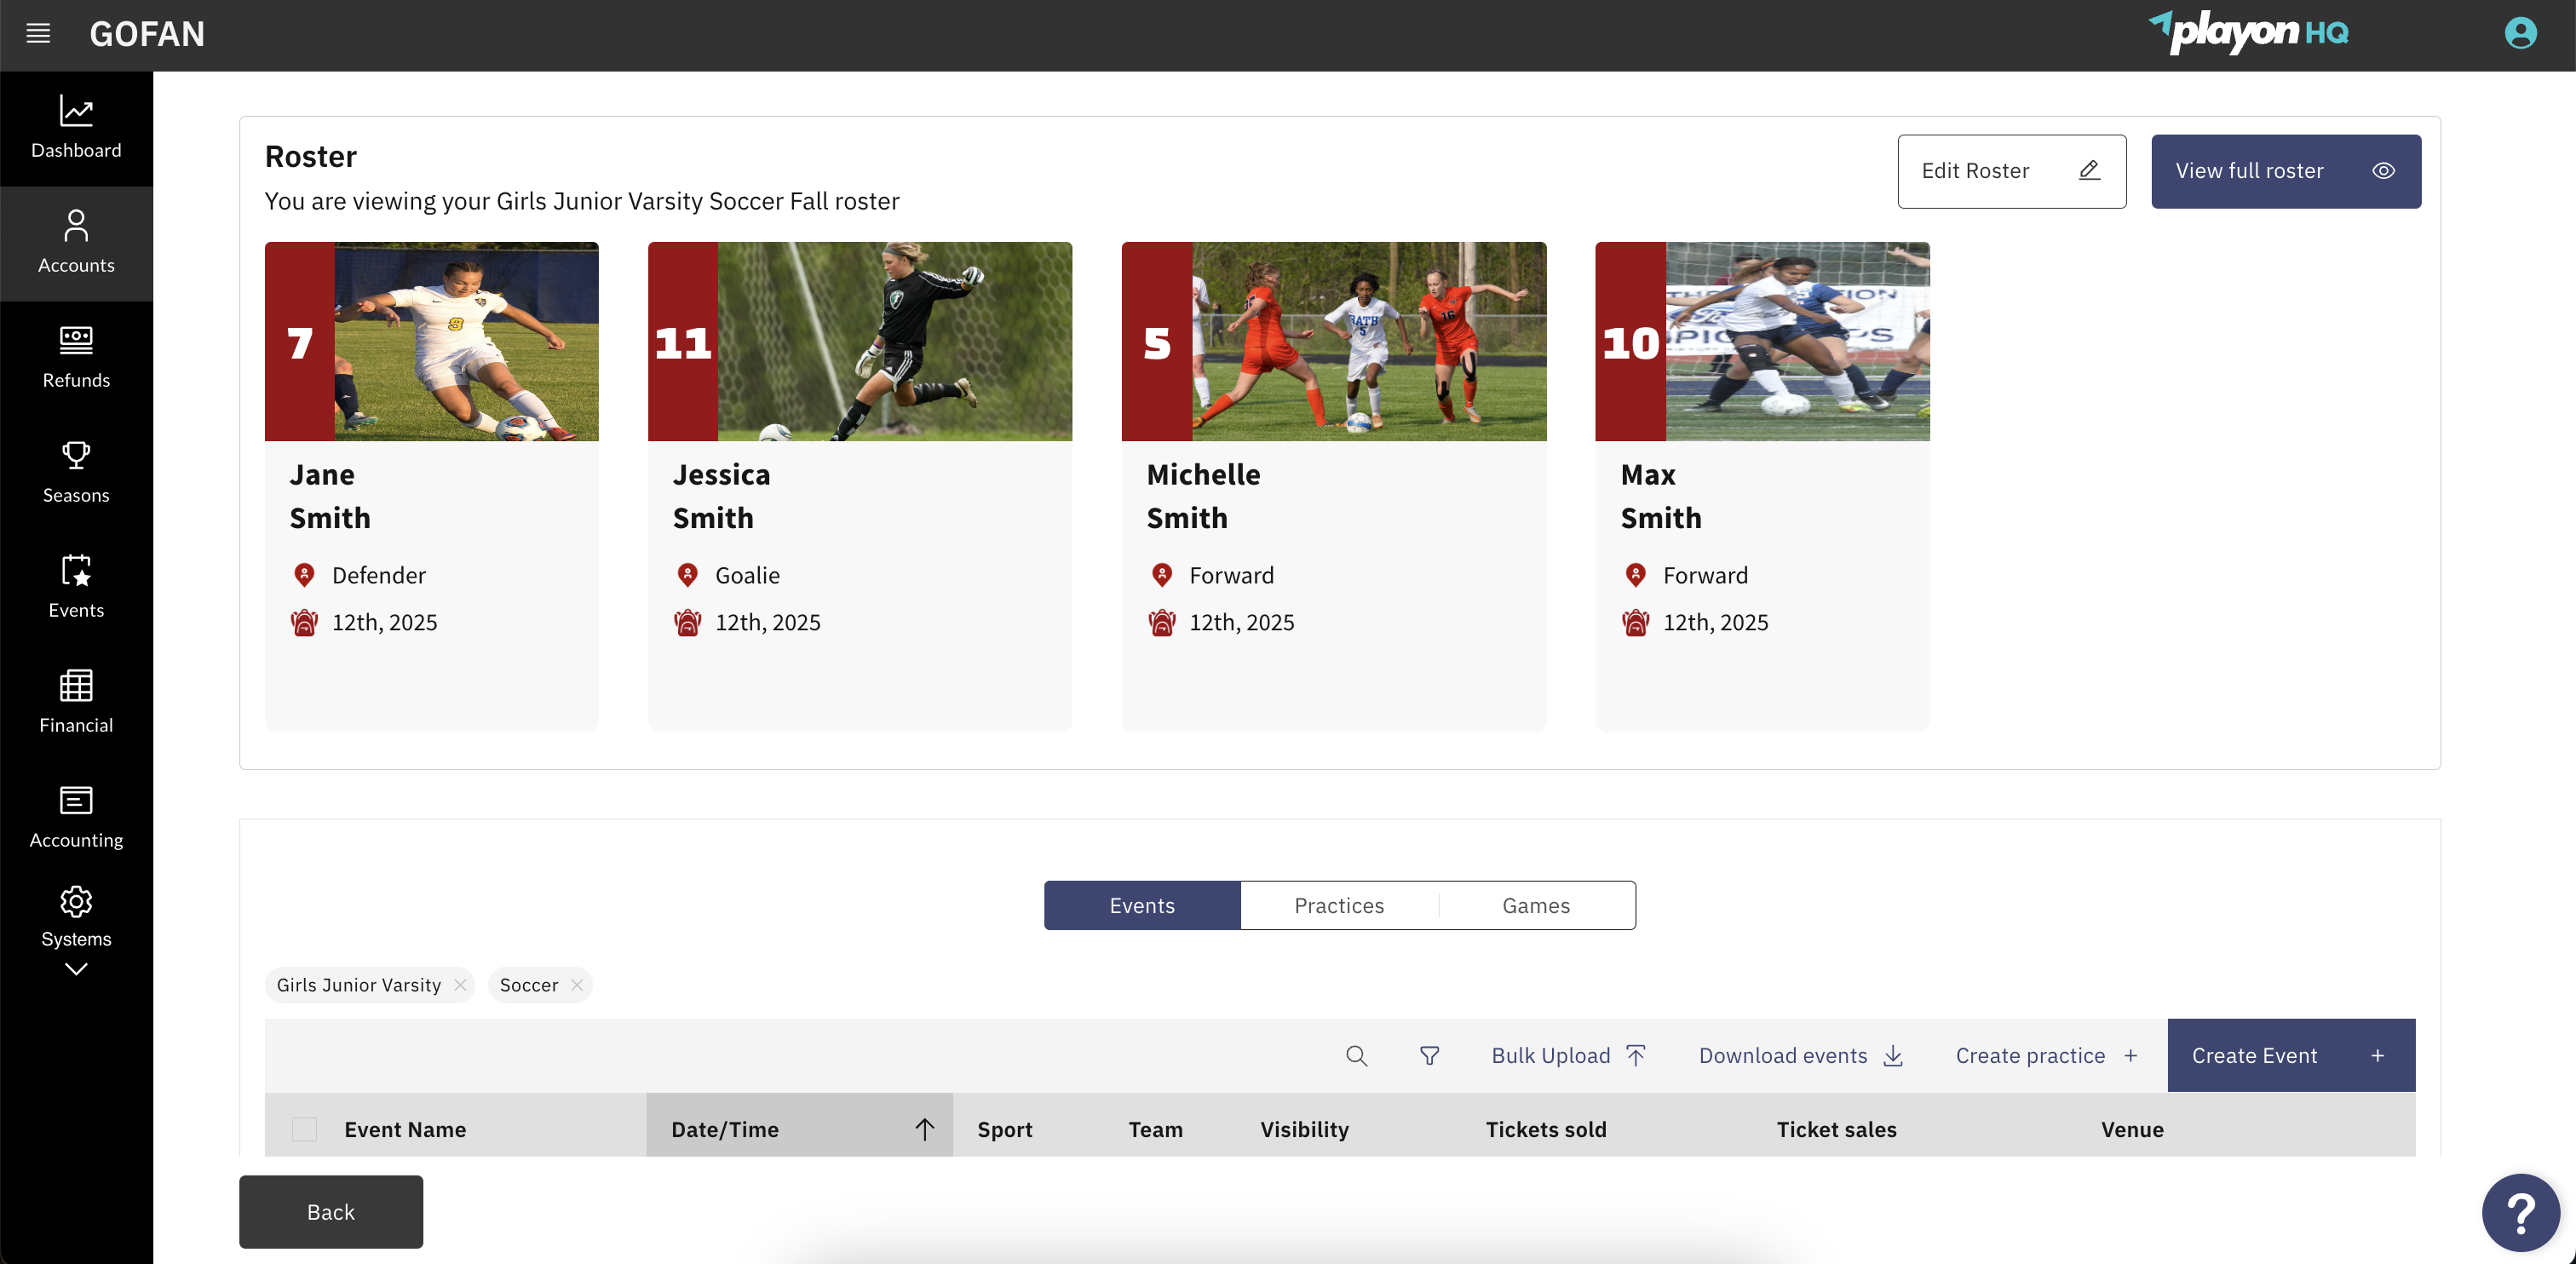
Task: Switch to the Games tab
Action: point(1536,905)
